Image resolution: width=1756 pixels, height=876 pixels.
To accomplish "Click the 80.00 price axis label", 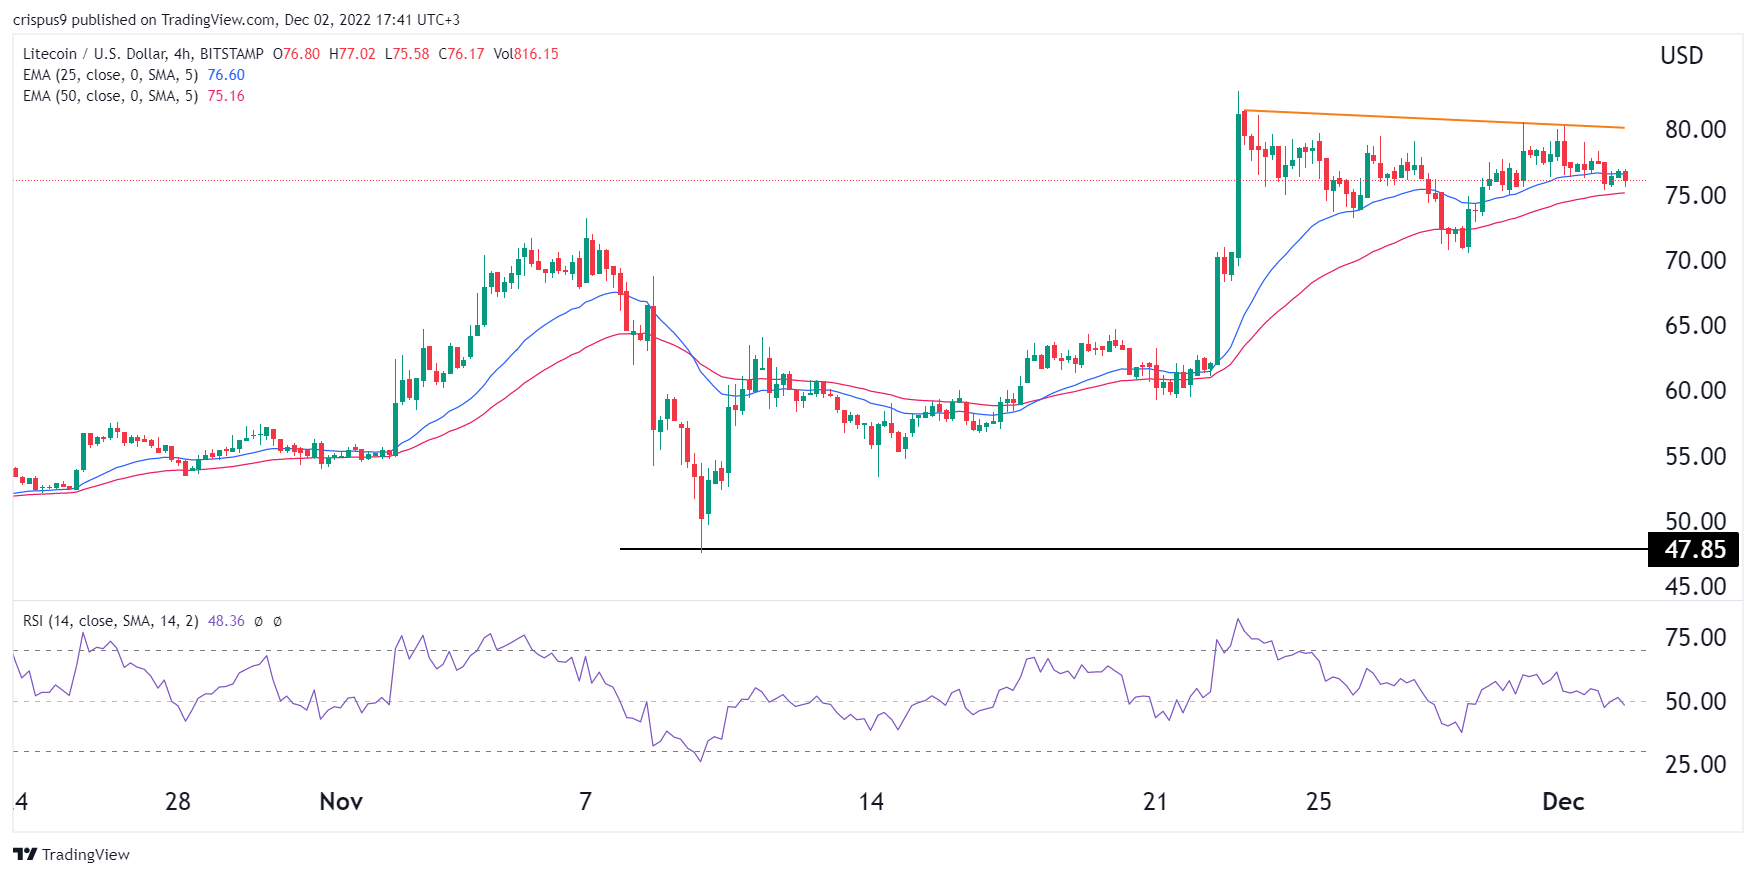I will (1695, 129).
